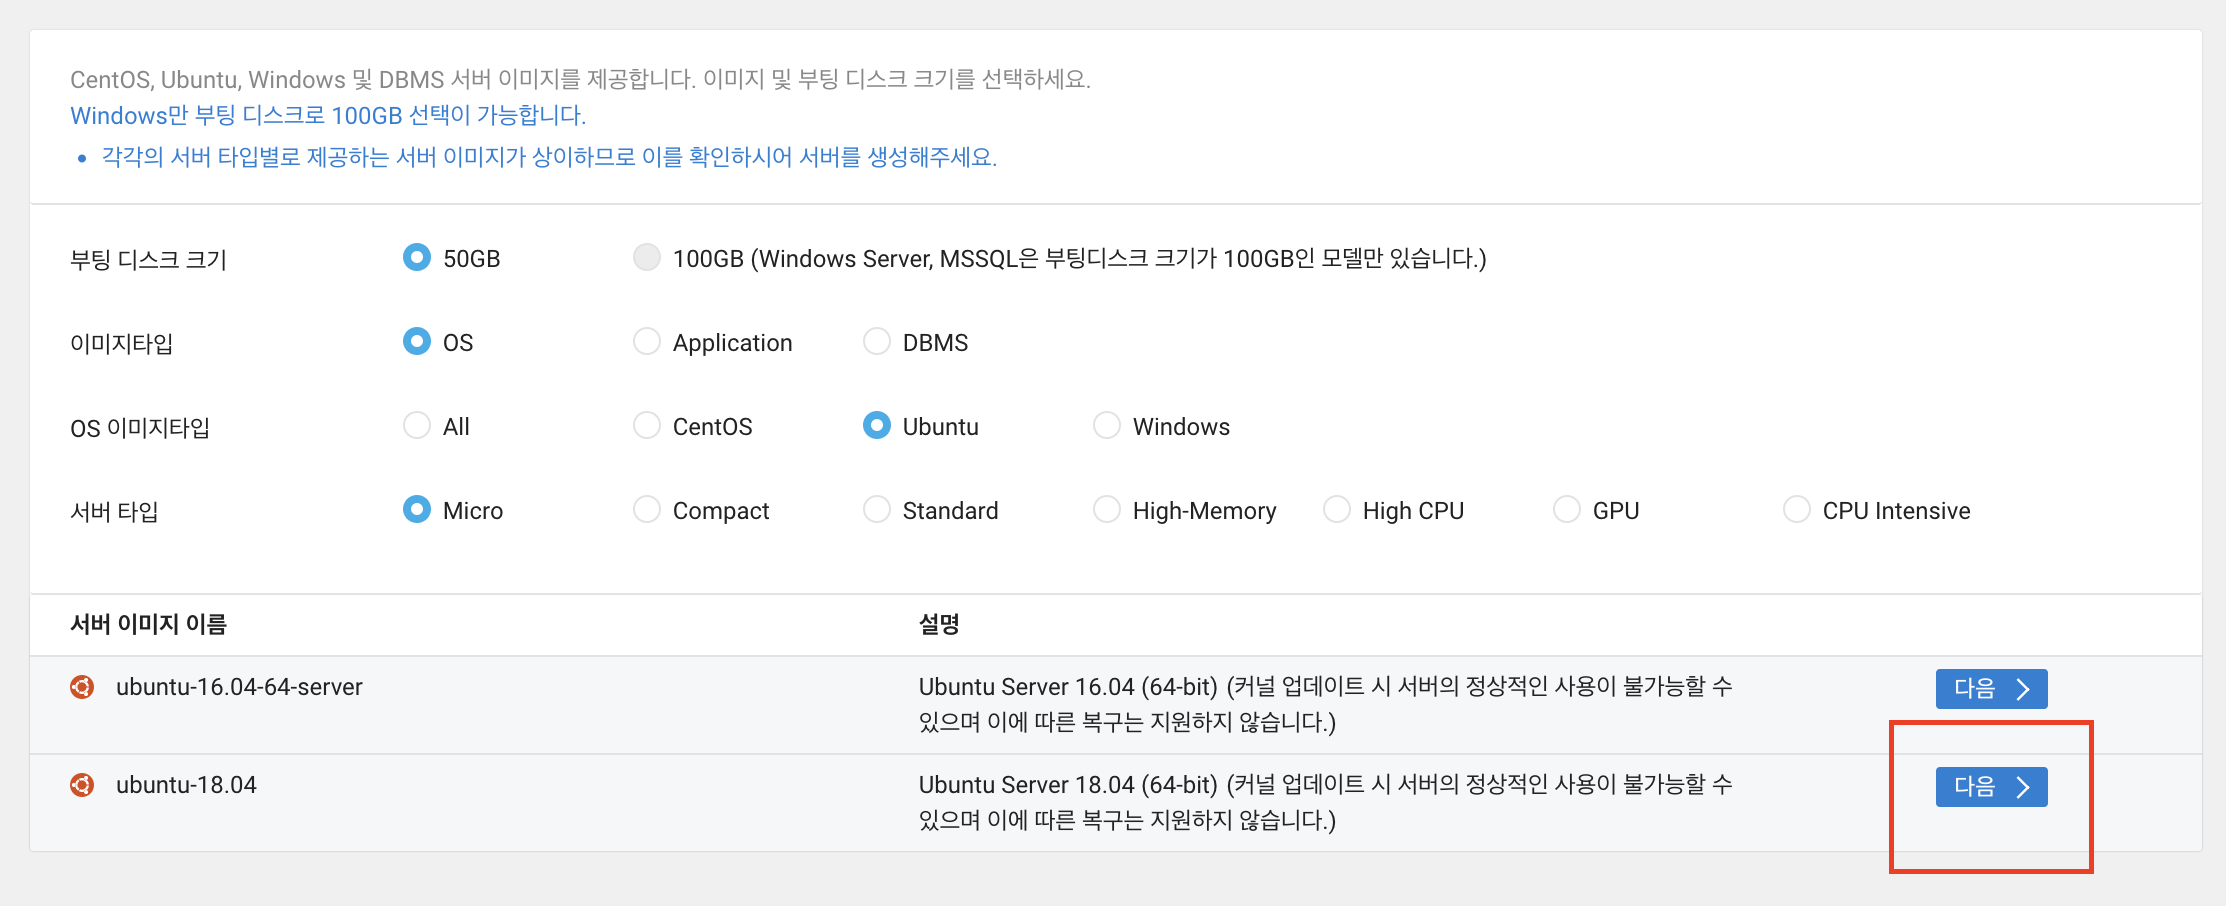Image resolution: width=2226 pixels, height=906 pixels.
Task: Click 다음 for ubuntu-16.04-64-server
Action: (1991, 689)
